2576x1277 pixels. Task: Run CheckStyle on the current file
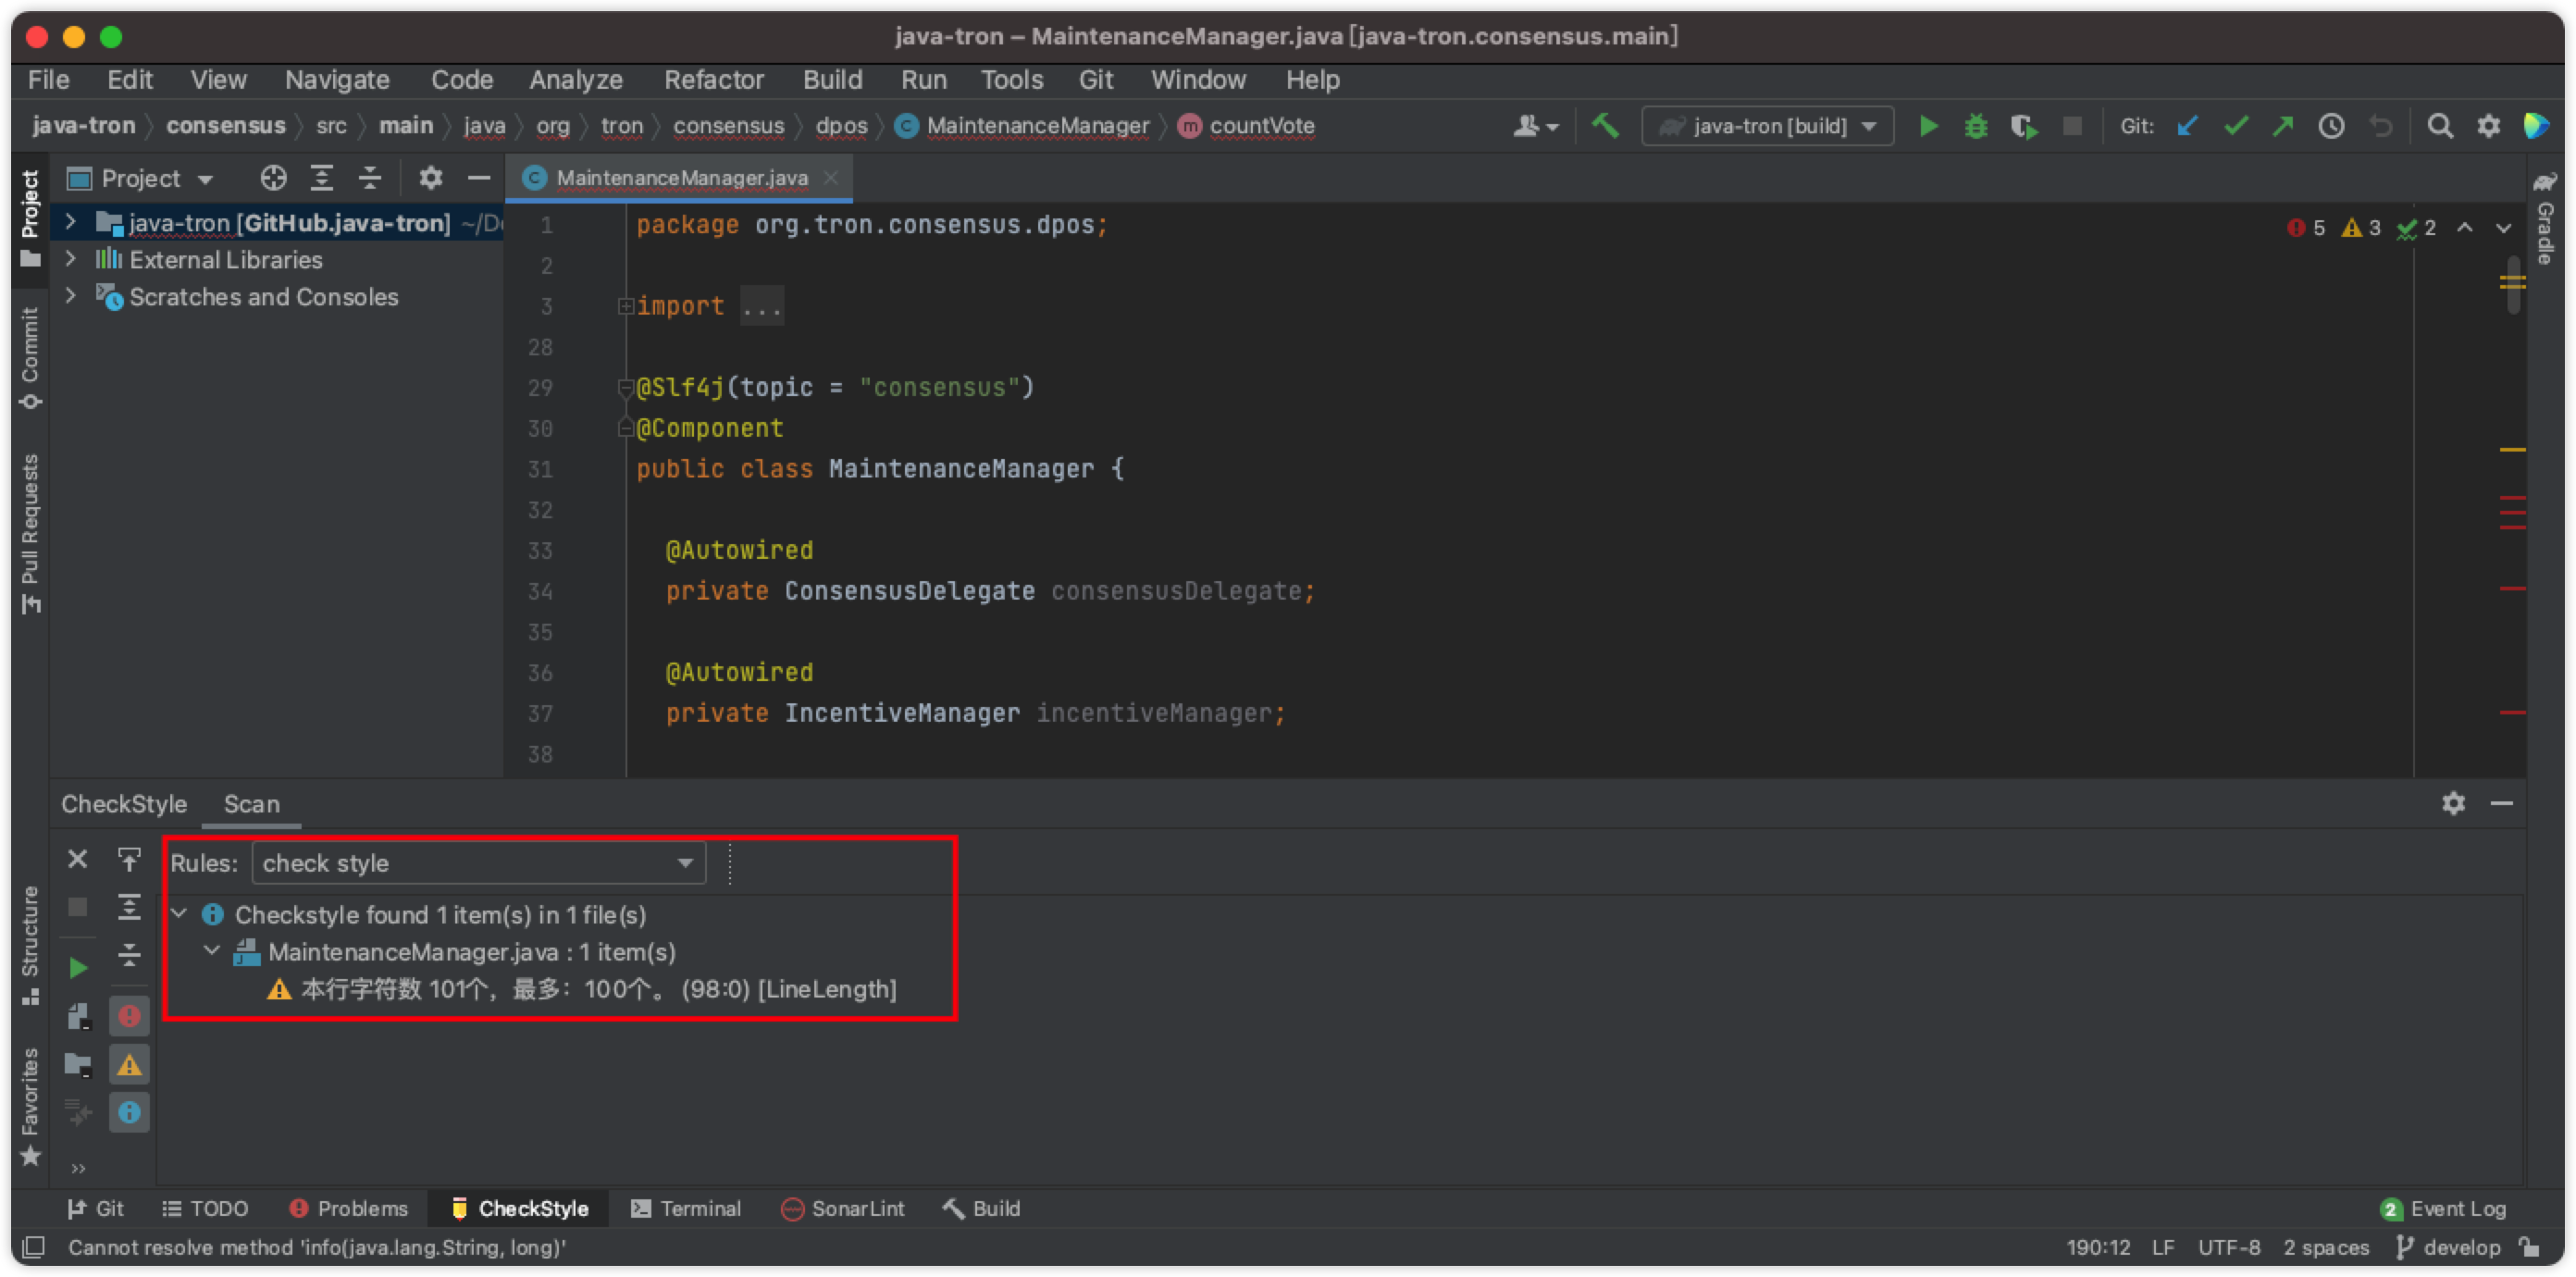[78, 967]
